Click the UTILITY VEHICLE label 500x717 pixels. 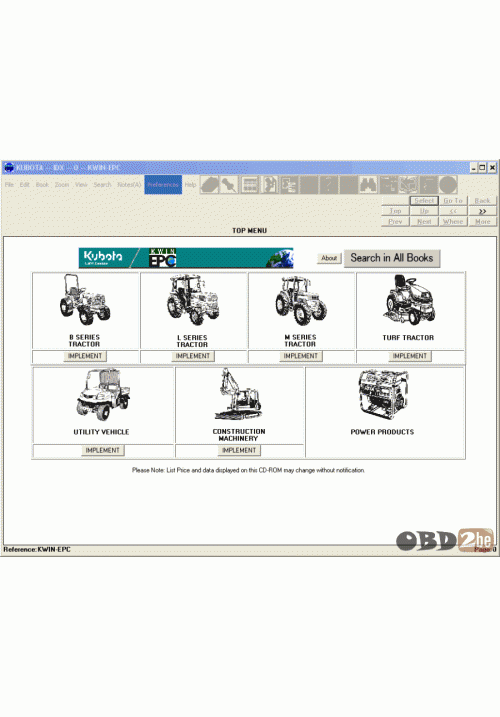coord(101,432)
